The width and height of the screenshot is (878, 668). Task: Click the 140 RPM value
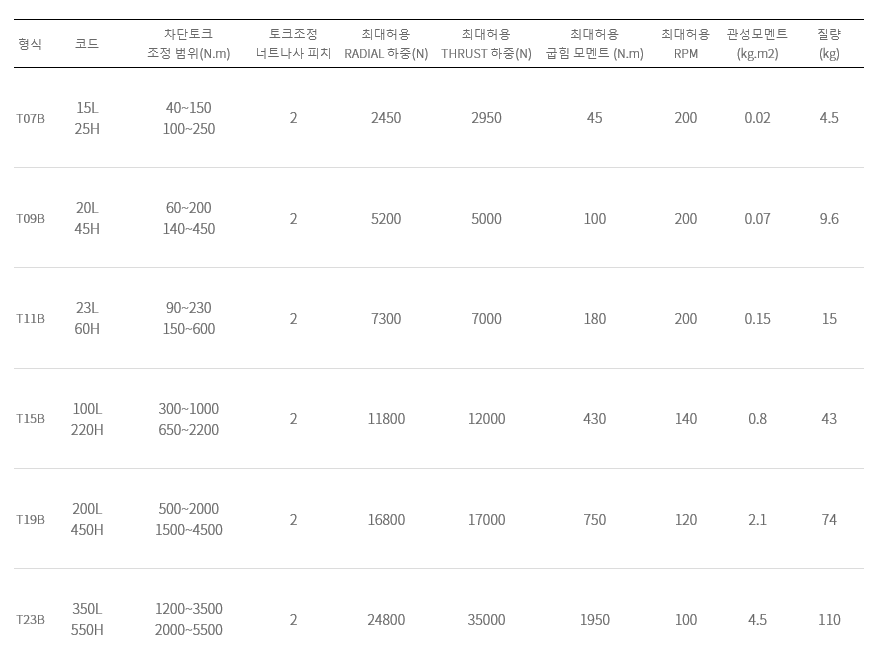[685, 419]
